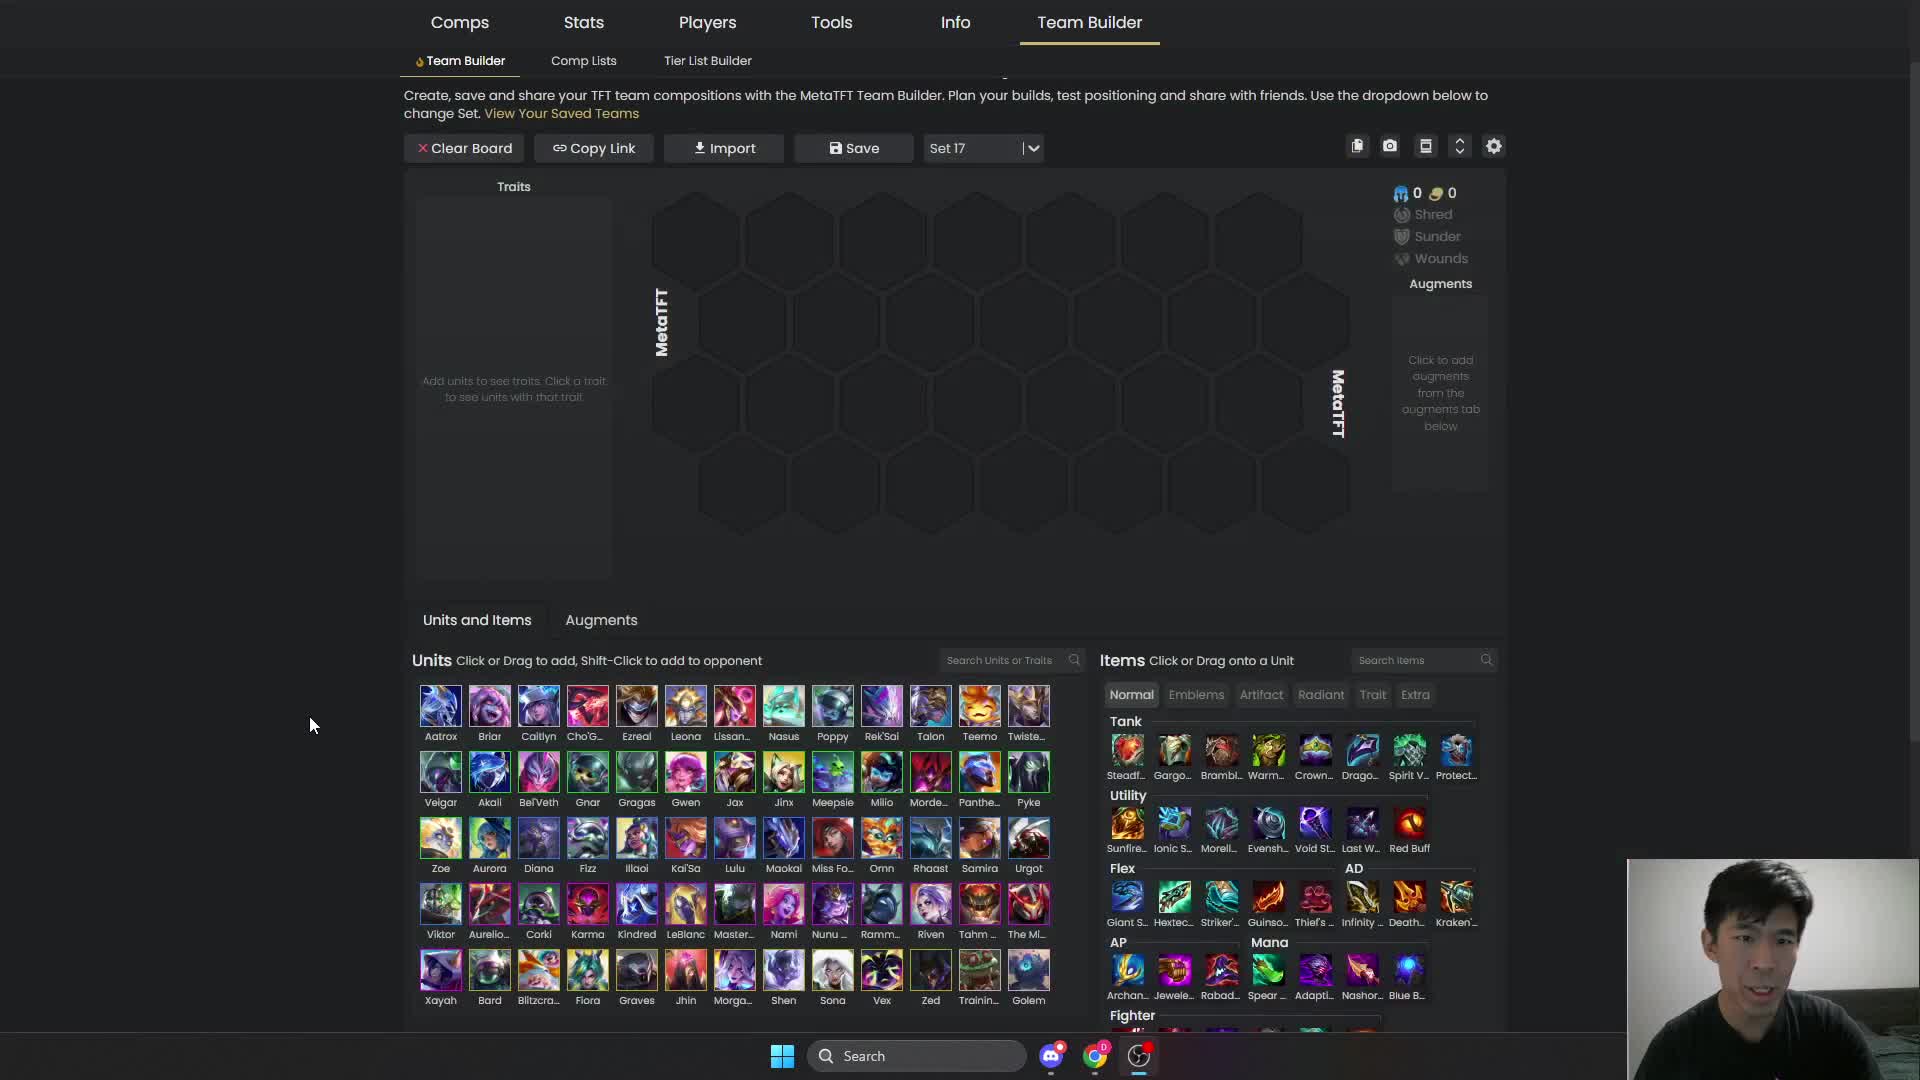This screenshot has height=1080, width=1920.
Task: Open the View Your Saved Teams link
Action: [x=561, y=113]
